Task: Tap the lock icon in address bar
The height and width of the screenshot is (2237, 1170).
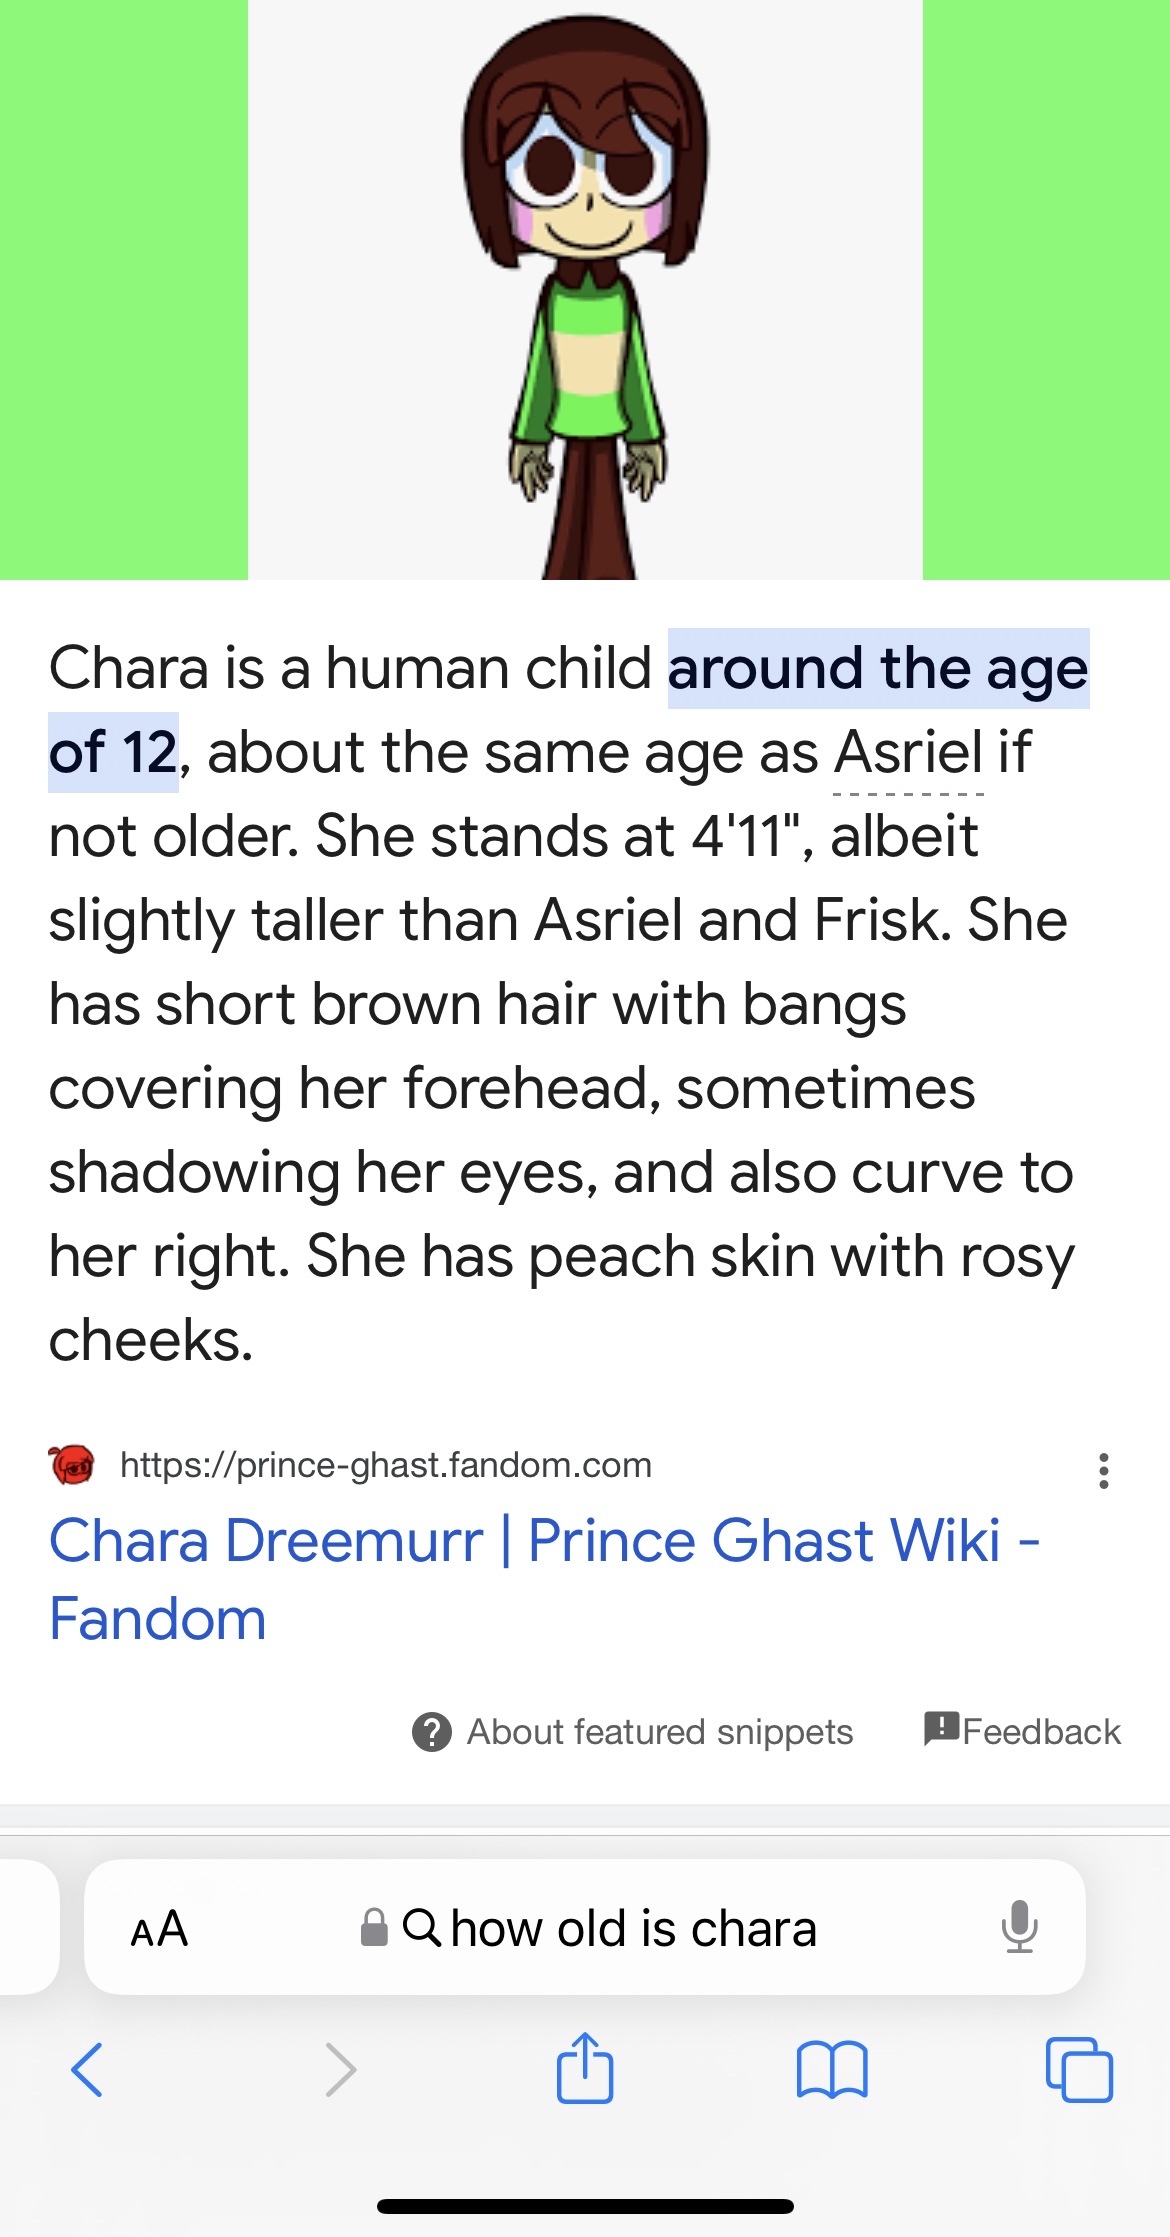Action: (374, 1928)
